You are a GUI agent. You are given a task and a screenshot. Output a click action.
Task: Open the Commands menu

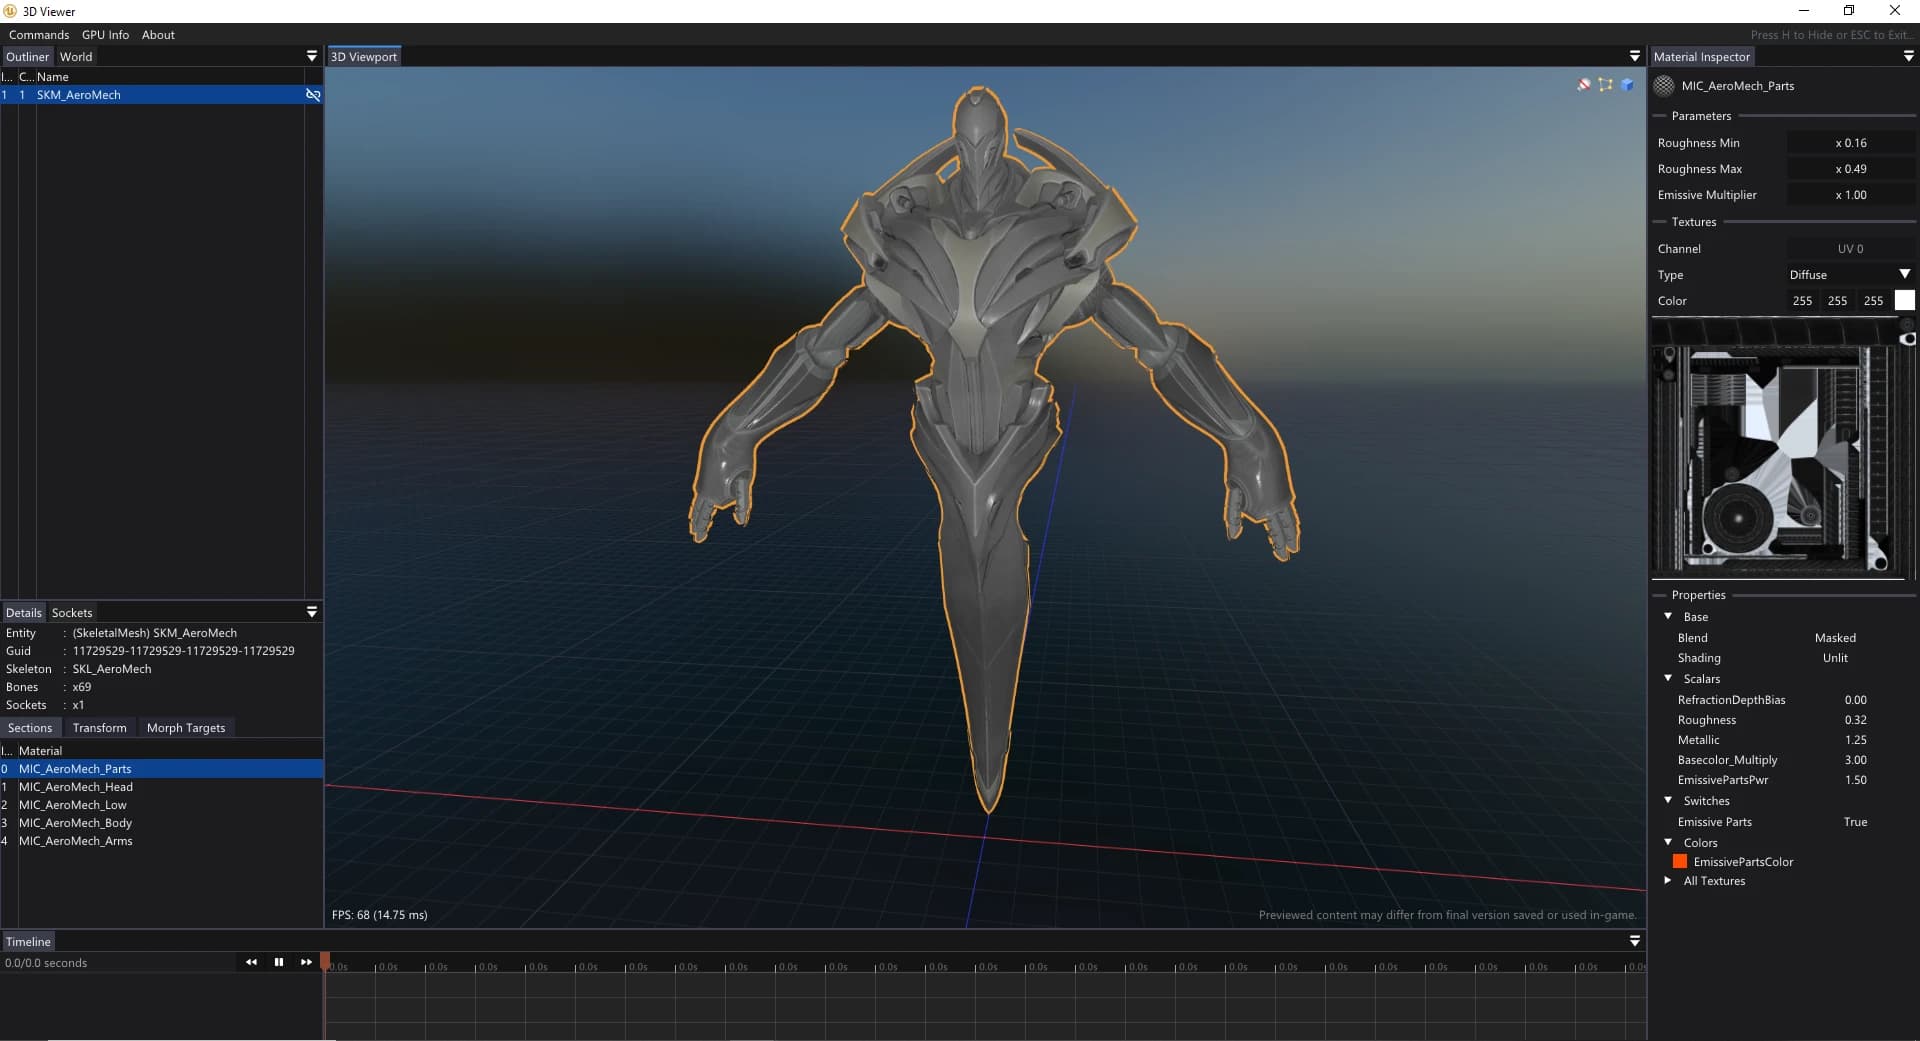[39, 35]
